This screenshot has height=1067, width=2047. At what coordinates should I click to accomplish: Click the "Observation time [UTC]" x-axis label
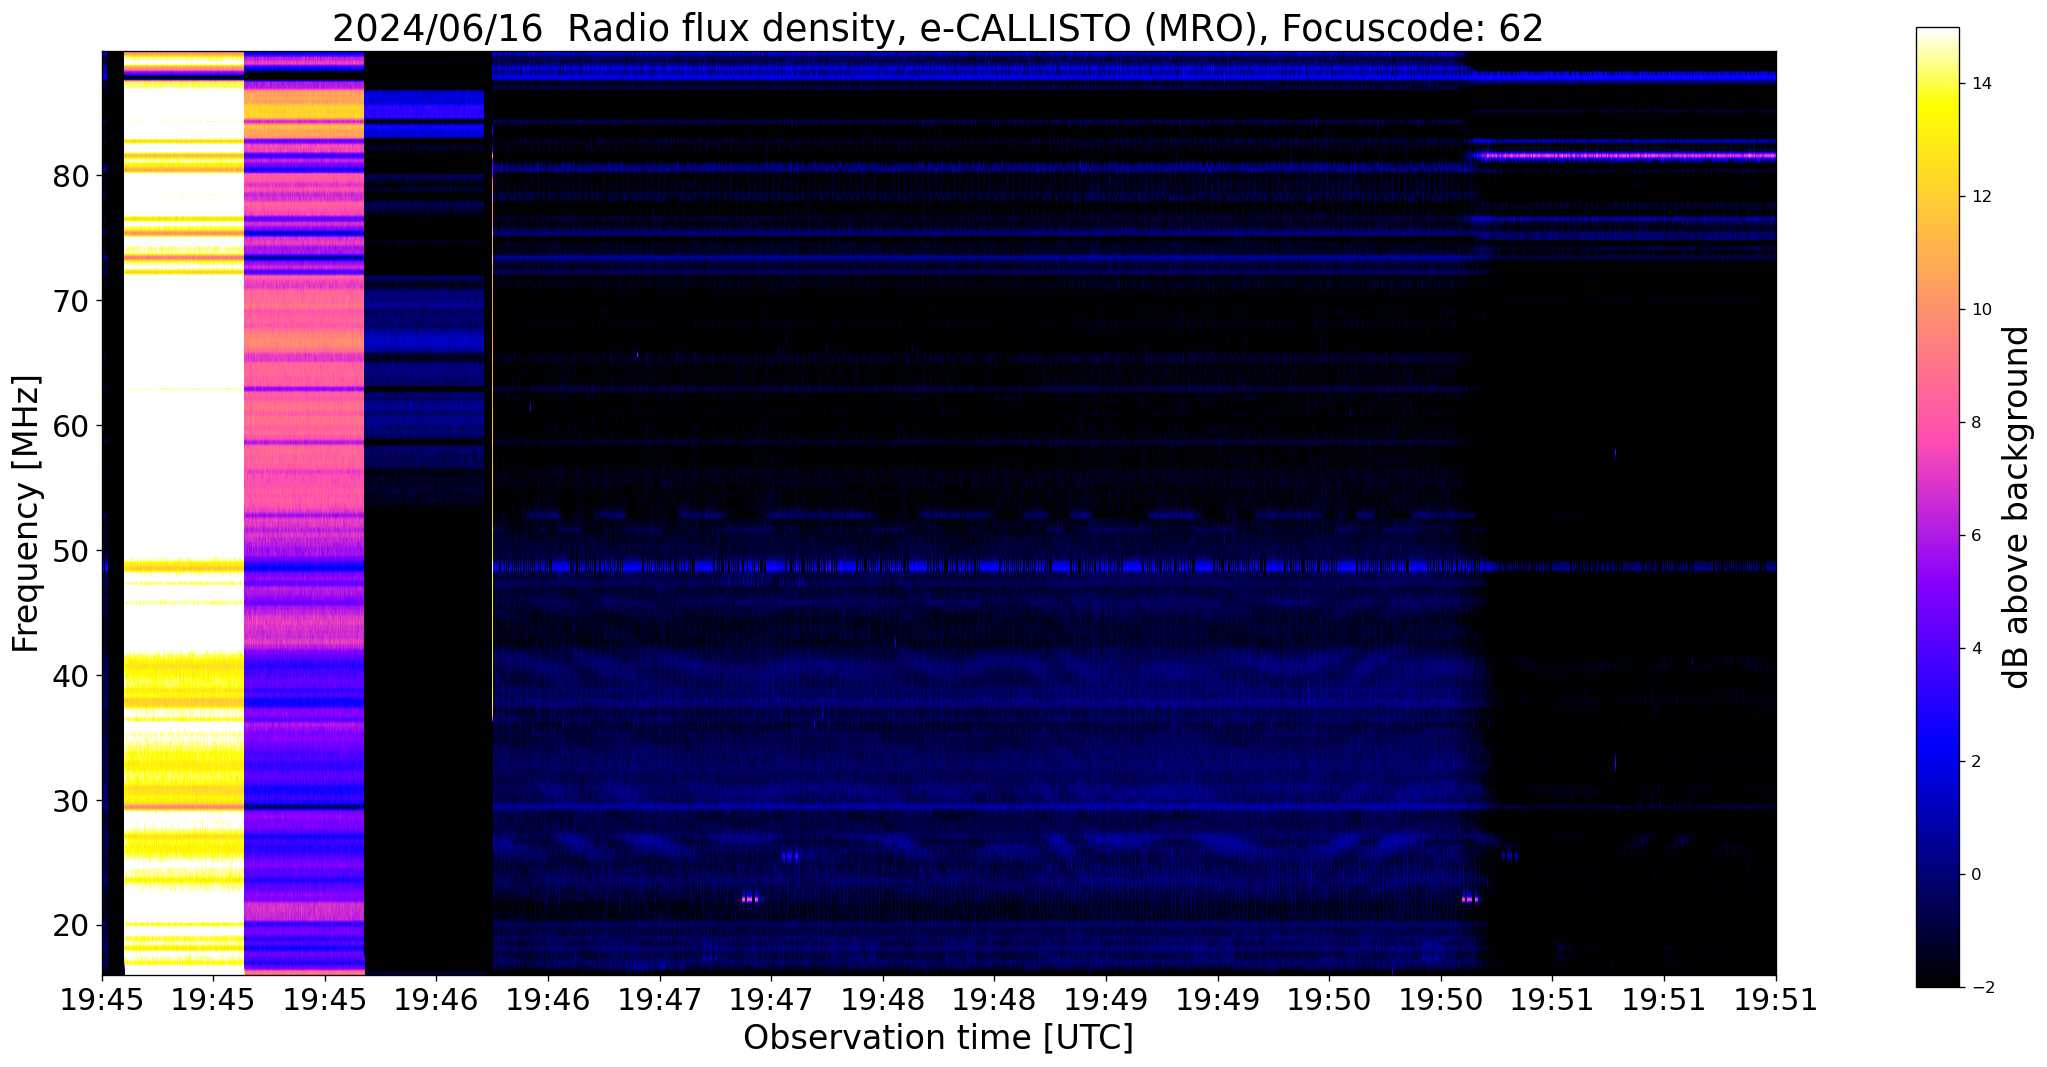coord(938,1038)
